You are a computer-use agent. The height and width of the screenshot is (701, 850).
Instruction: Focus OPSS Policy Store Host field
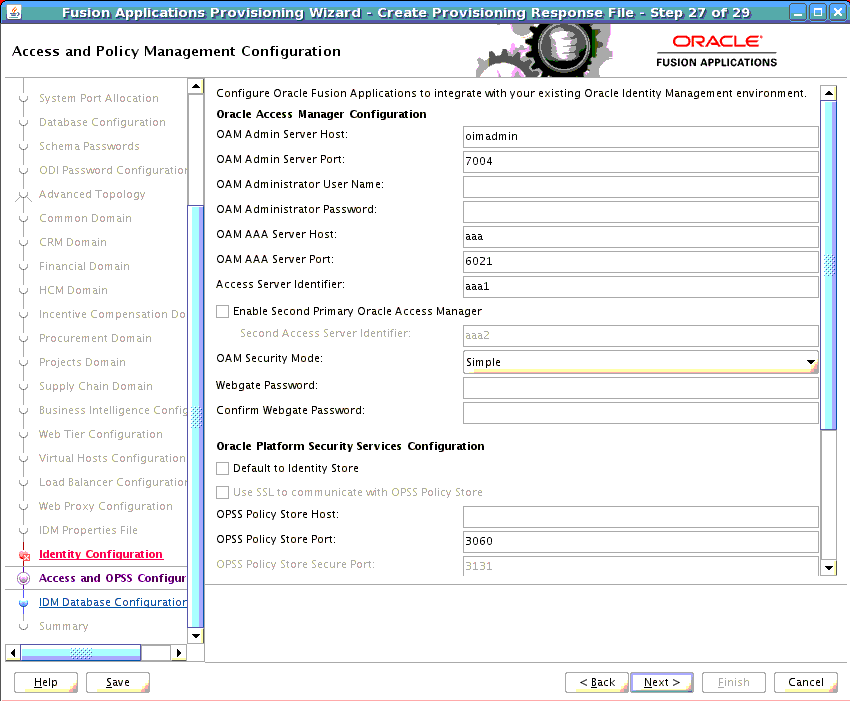click(641, 517)
